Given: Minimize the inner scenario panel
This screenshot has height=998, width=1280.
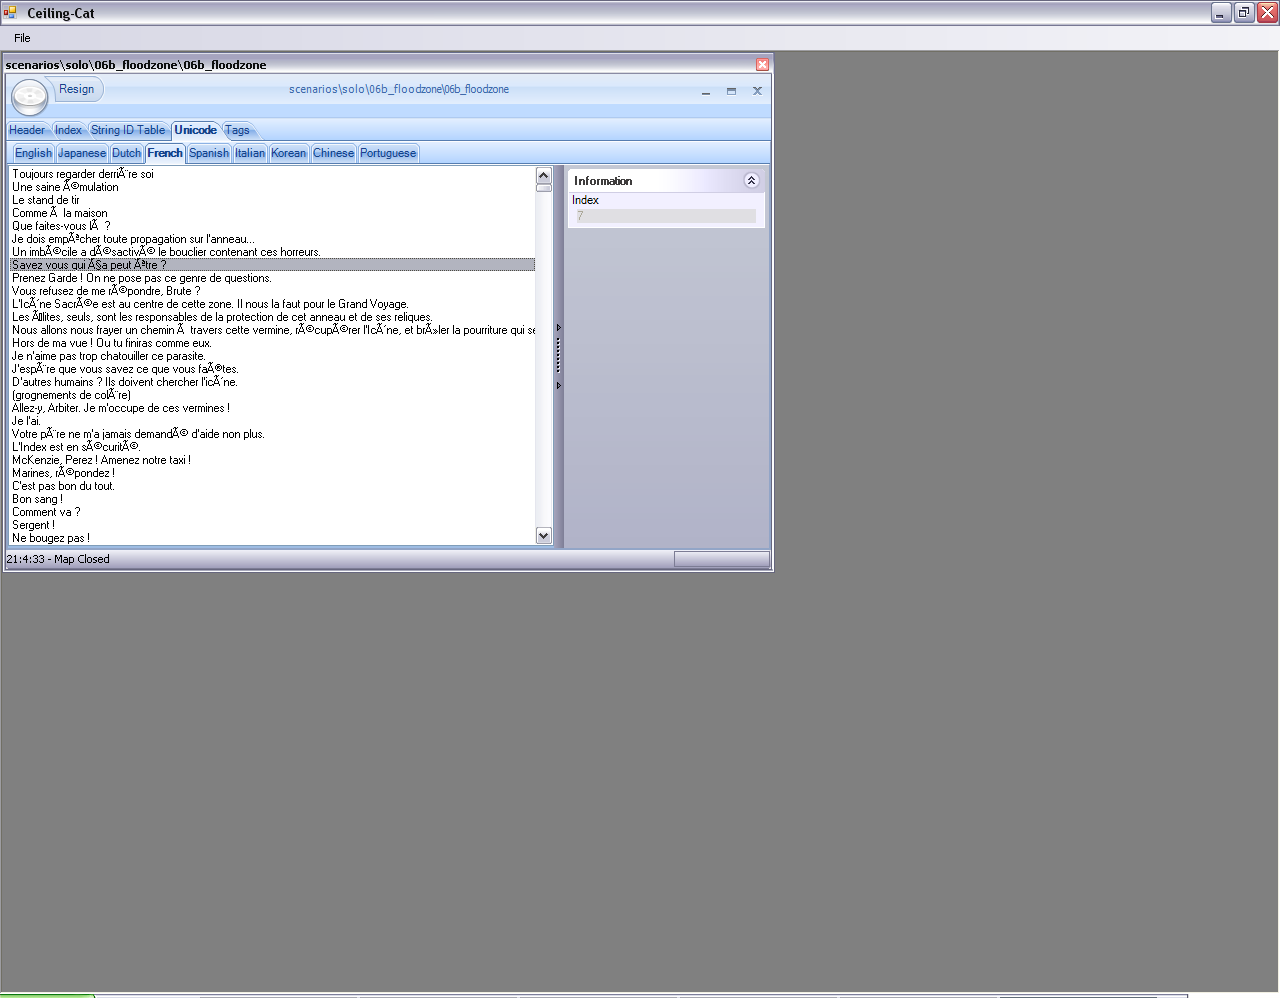Looking at the screenshot, I should coord(706,91).
